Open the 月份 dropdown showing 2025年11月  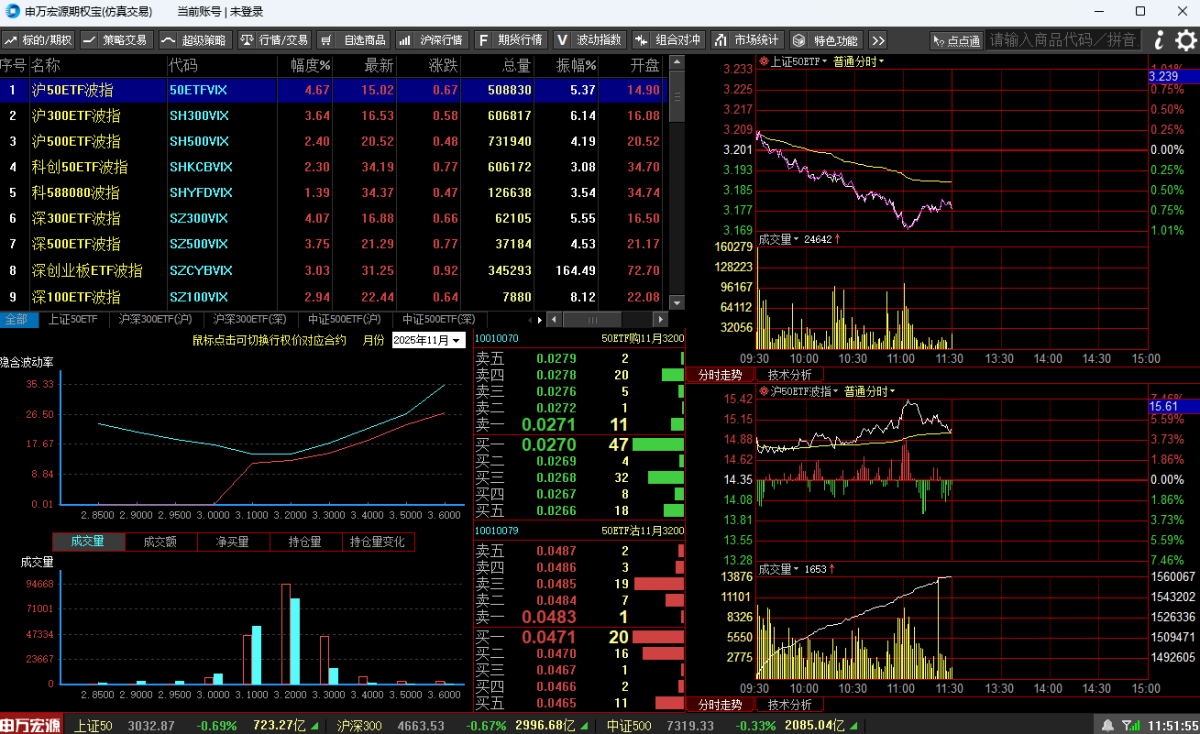pyautogui.click(x=428, y=340)
